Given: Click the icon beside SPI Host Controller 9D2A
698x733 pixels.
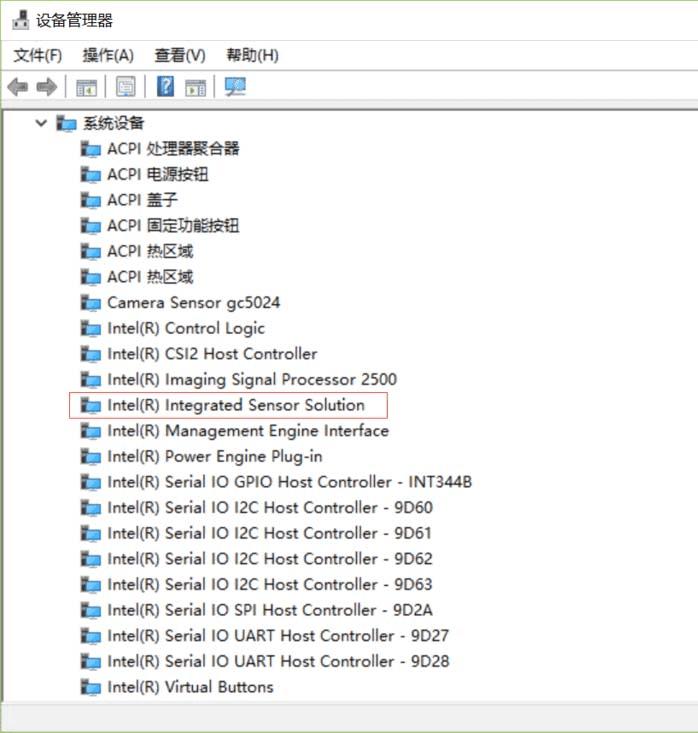Looking at the screenshot, I should [x=91, y=611].
